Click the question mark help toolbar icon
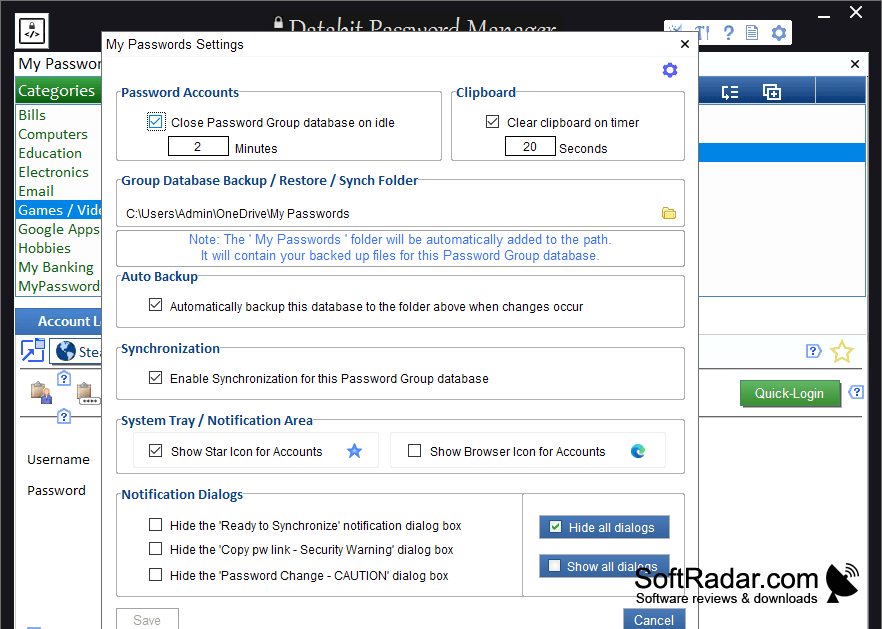Image resolution: width=882 pixels, height=629 pixels. (728, 33)
